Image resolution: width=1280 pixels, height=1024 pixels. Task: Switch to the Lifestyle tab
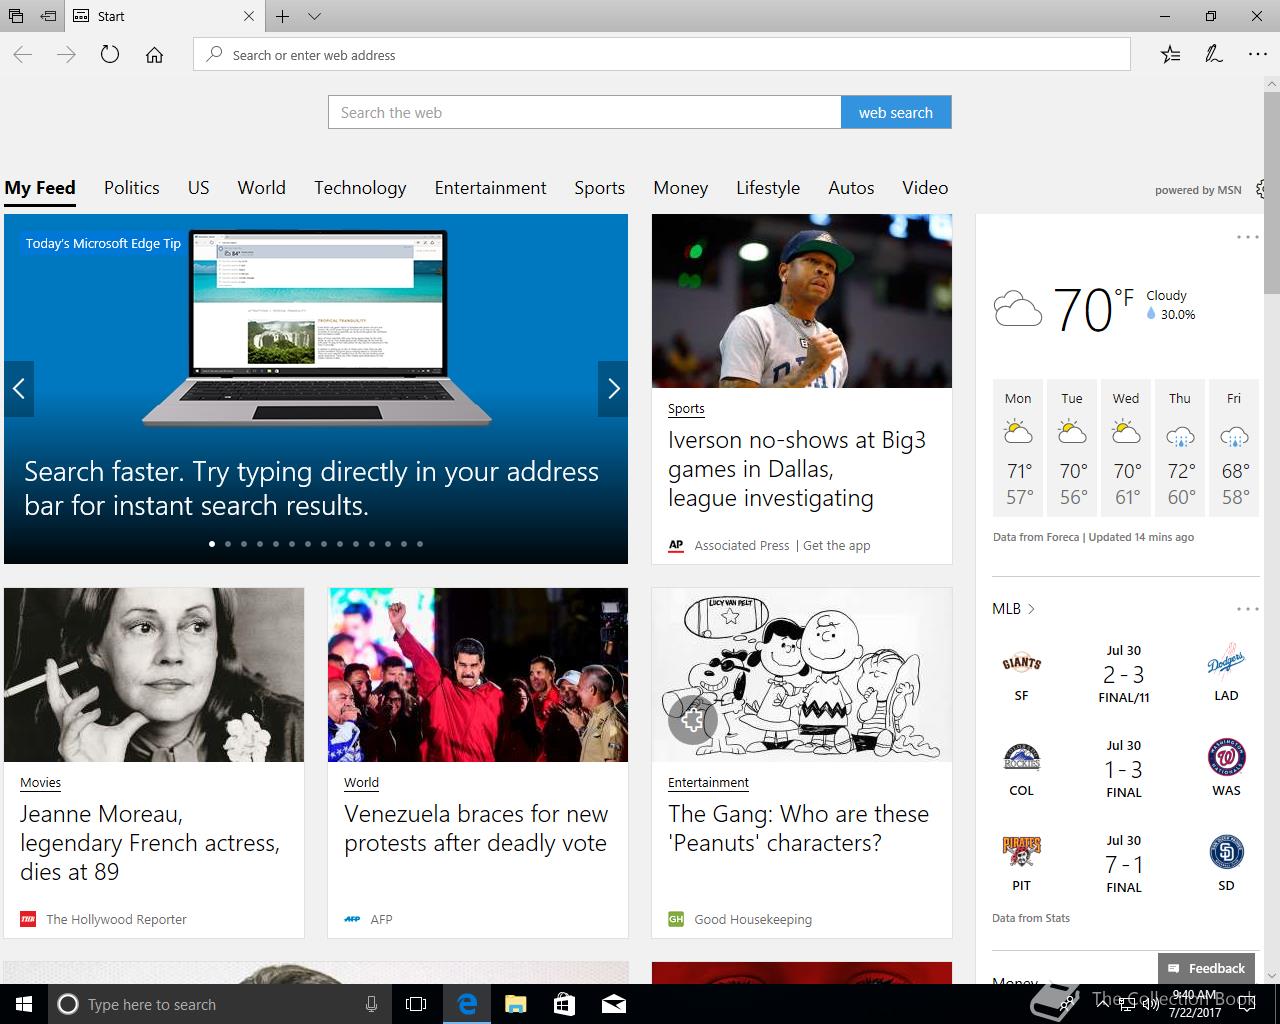pyautogui.click(x=768, y=188)
